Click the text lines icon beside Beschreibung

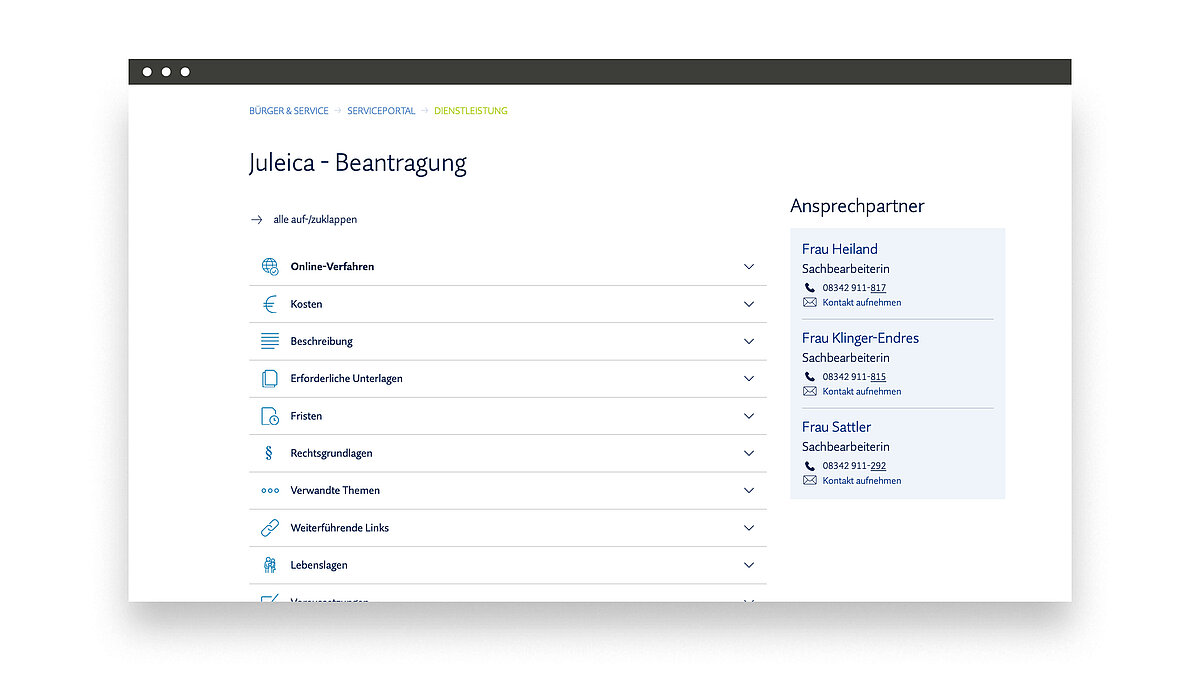[x=270, y=341]
